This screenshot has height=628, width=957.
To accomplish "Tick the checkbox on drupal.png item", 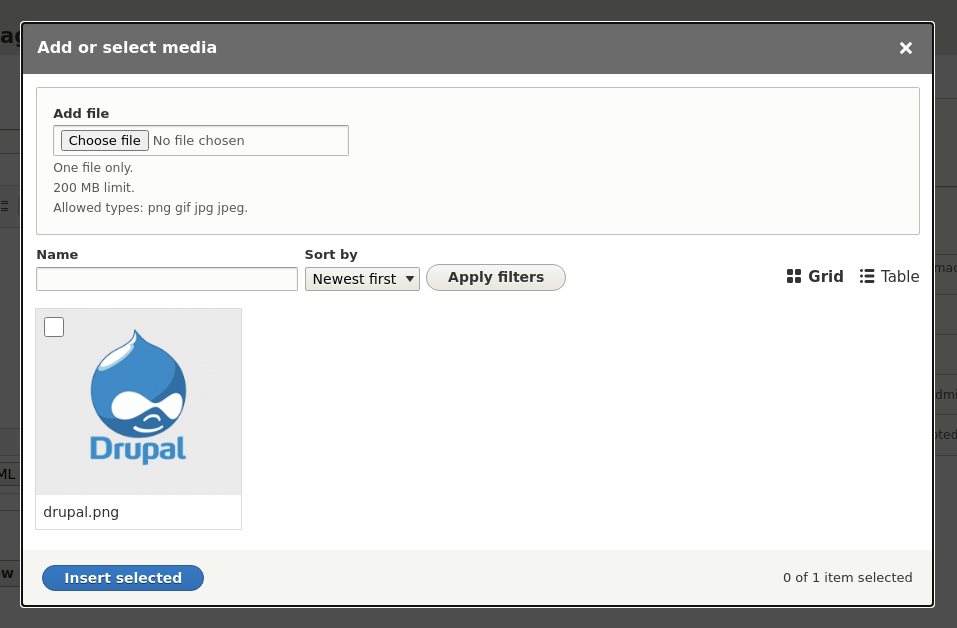I will [x=54, y=327].
